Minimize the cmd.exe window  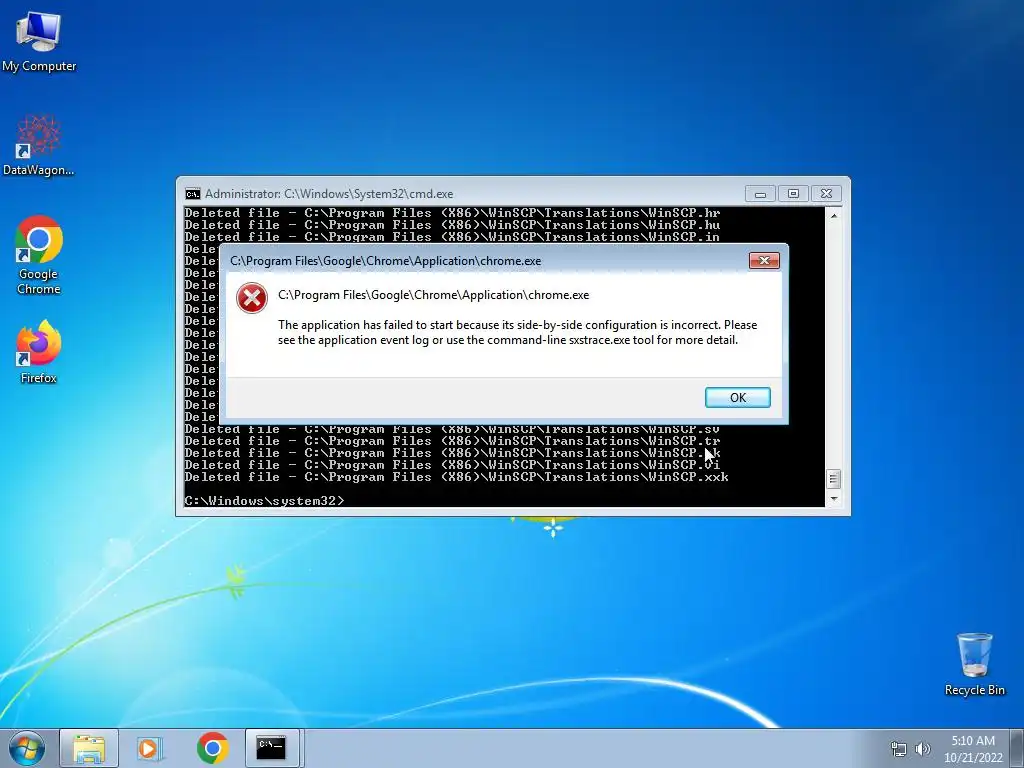760,194
